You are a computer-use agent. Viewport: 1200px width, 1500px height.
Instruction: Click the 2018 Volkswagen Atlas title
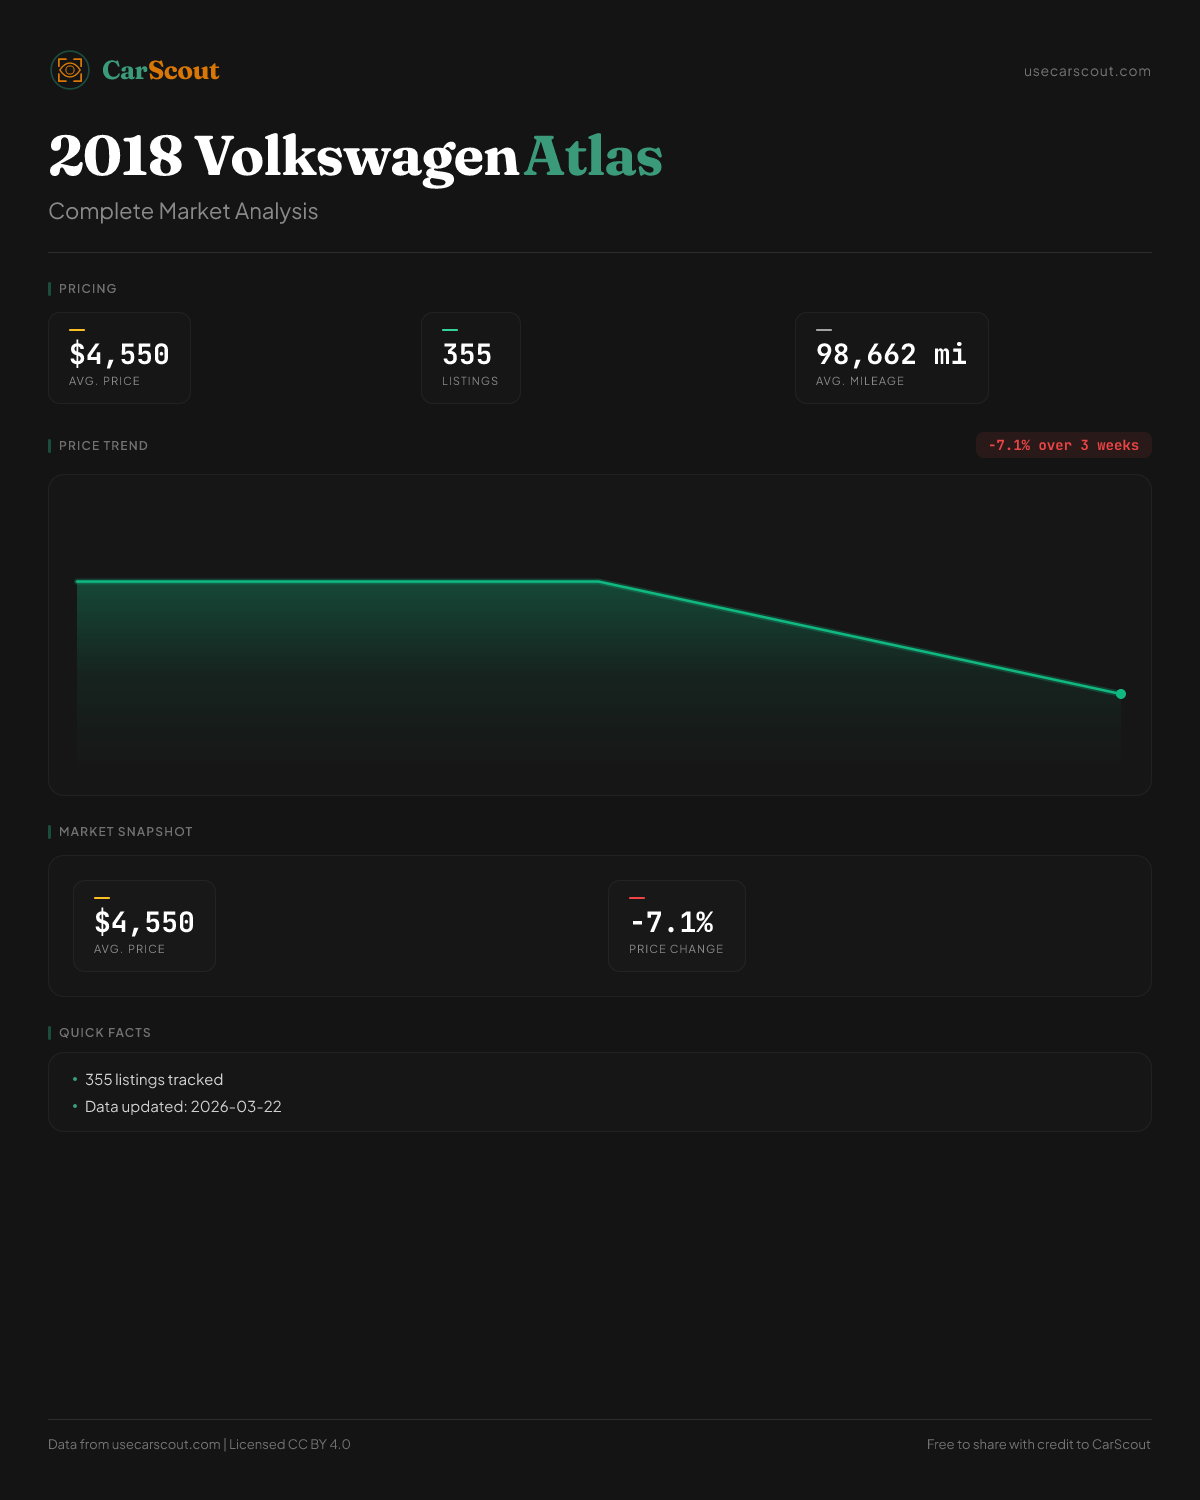tap(355, 157)
